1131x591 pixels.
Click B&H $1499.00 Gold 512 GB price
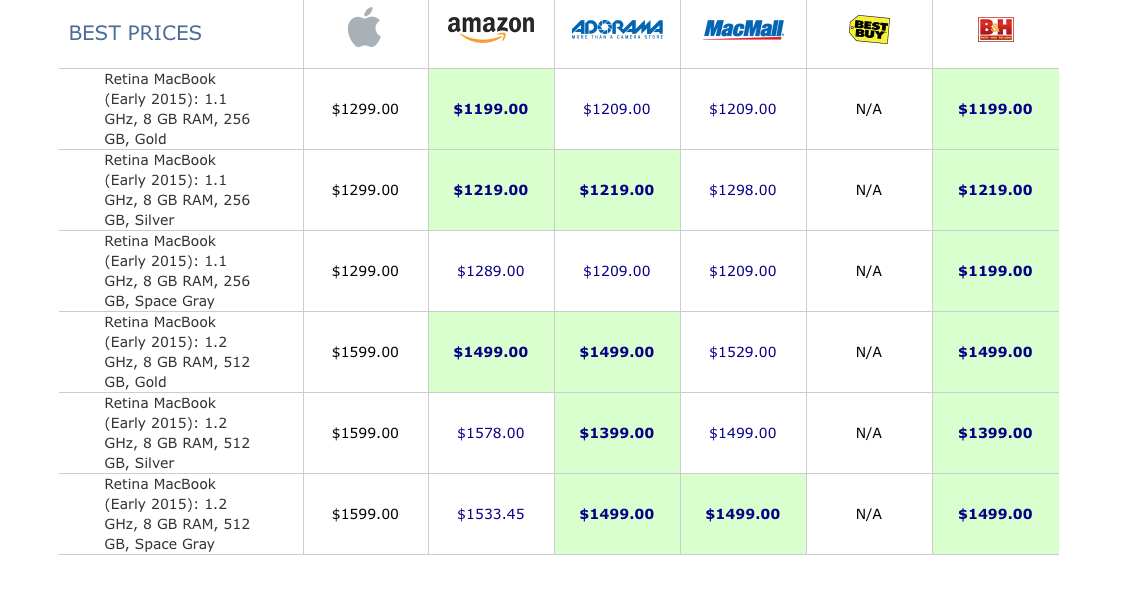[x=995, y=352]
